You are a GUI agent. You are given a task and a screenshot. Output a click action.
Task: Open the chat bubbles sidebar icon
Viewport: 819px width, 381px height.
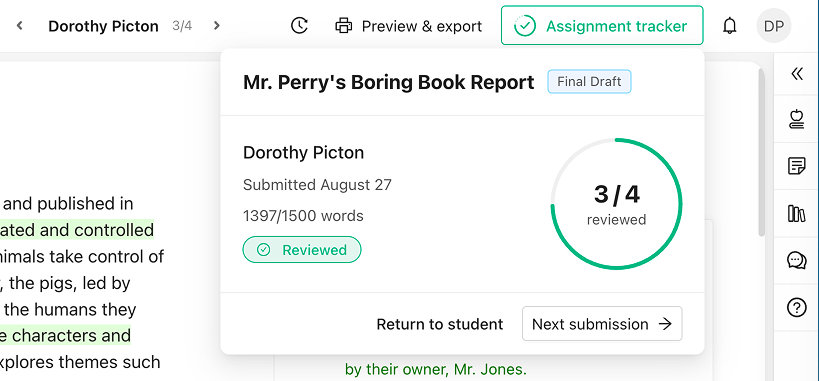point(797,260)
